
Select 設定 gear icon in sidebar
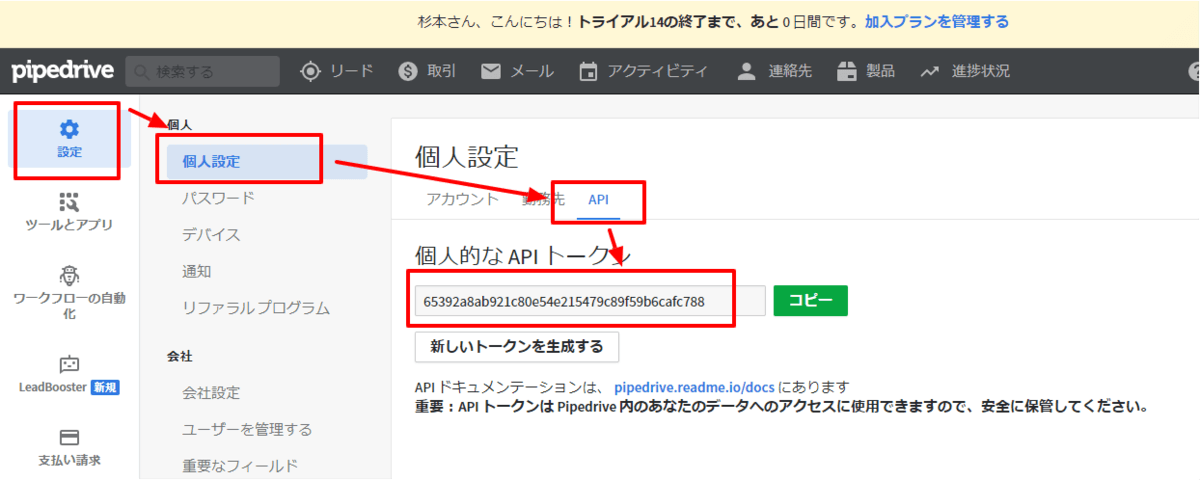point(69,139)
